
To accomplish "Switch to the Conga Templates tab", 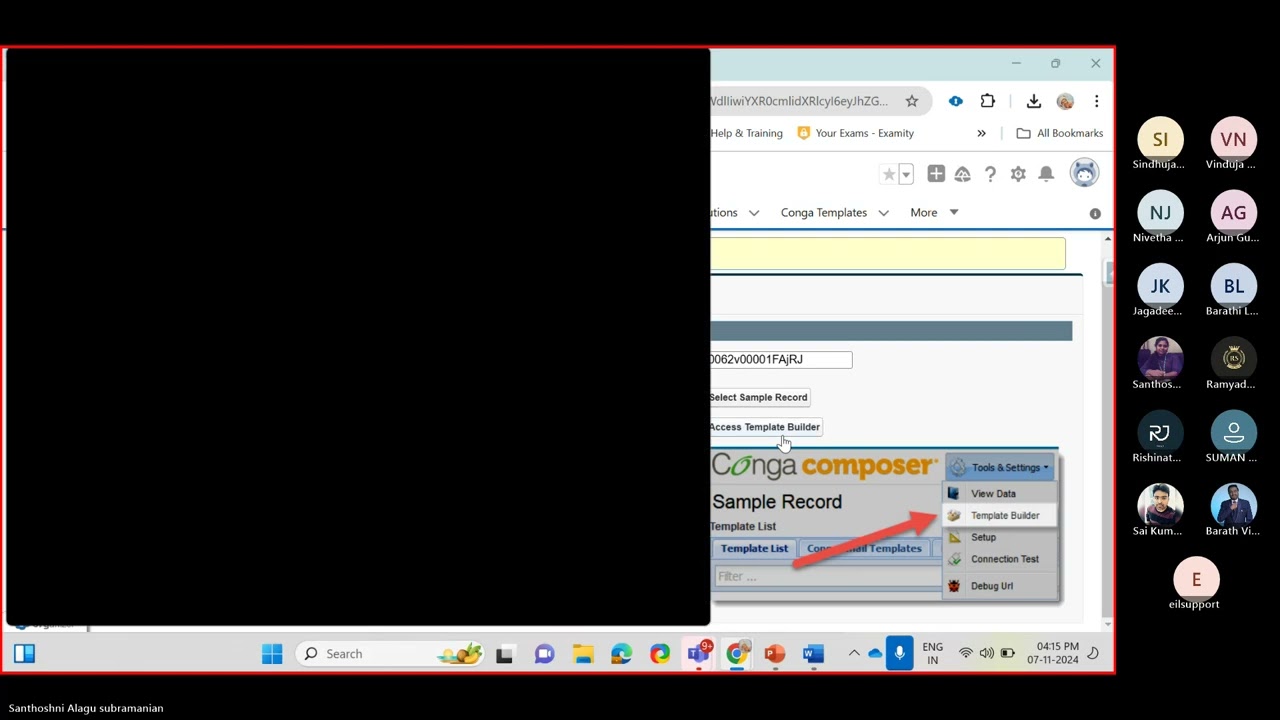I will click(x=824, y=212).
